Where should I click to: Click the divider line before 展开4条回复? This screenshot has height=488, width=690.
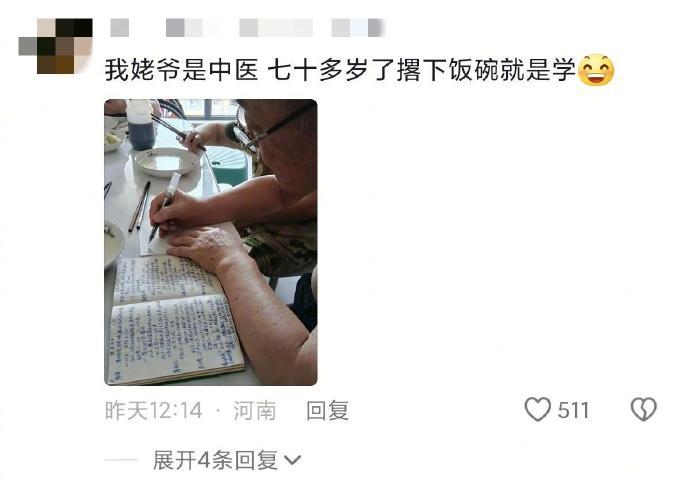(x=121, y=460)
